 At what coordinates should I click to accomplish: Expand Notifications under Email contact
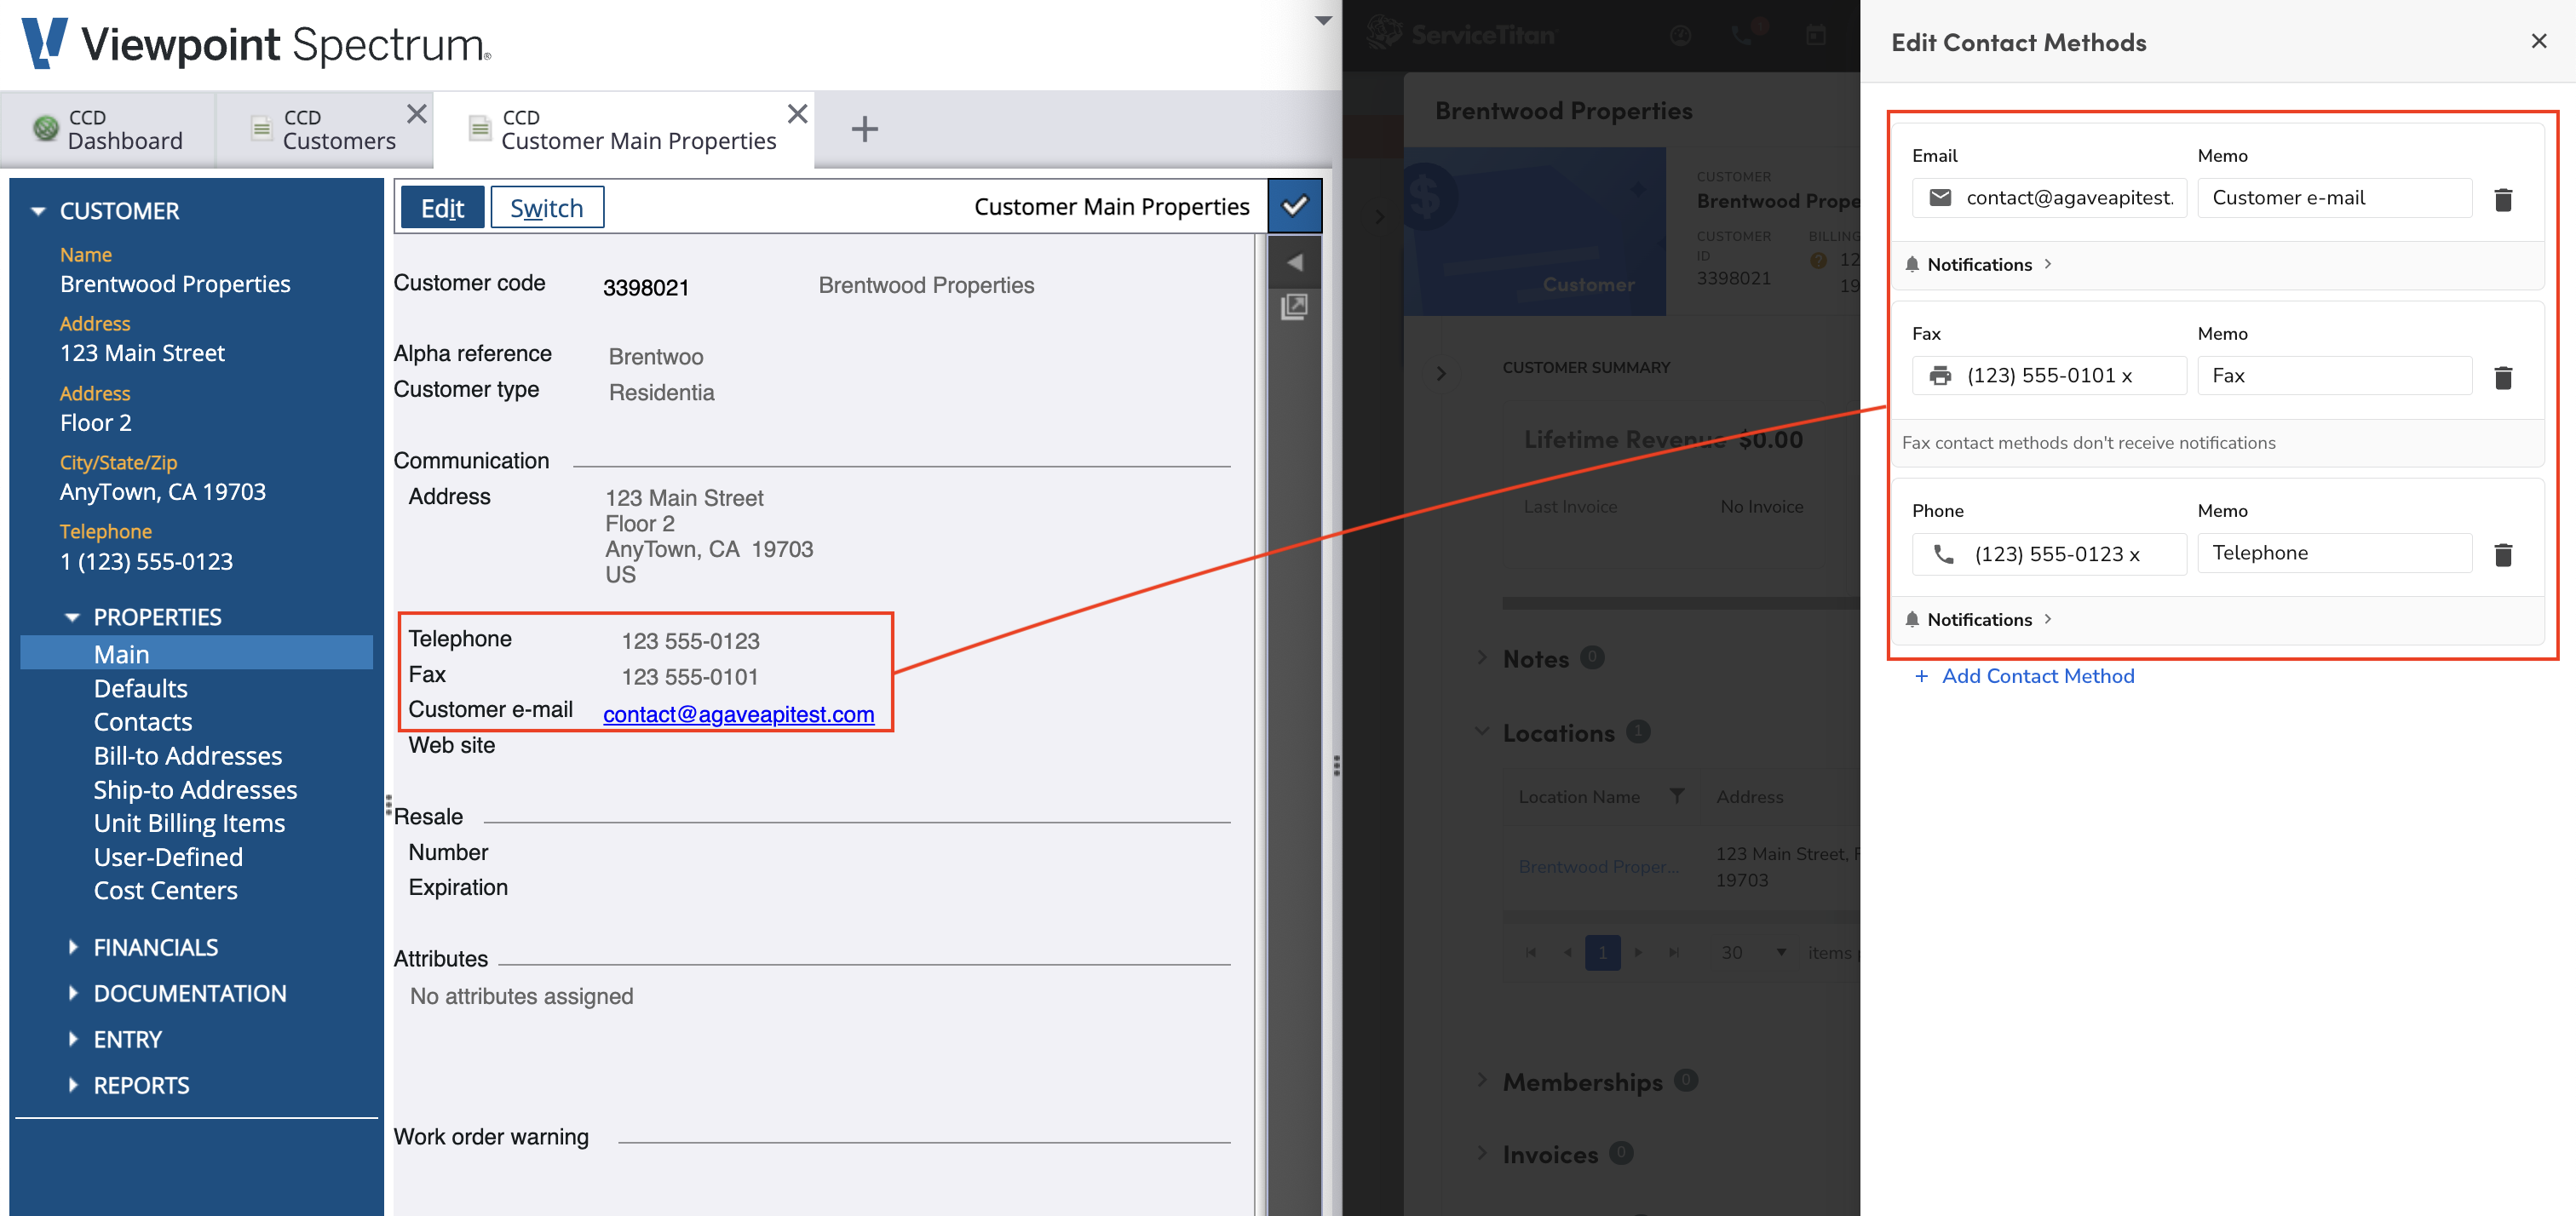tap(1979, 264)
